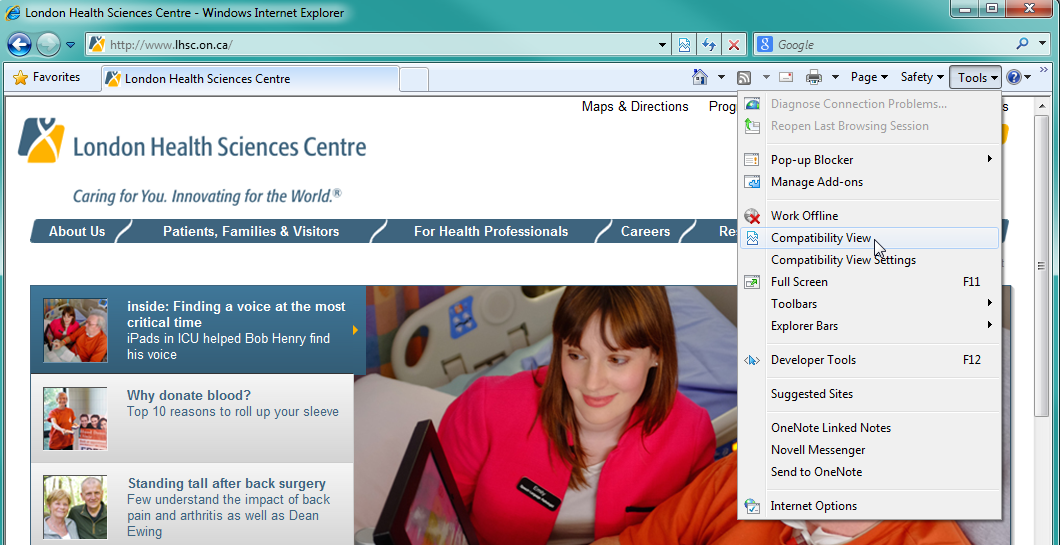Image resolution: width=1060 pixels, height=545 pixels.
Task: Click the iPads in ICU story thumbnail
Action: 75,331
